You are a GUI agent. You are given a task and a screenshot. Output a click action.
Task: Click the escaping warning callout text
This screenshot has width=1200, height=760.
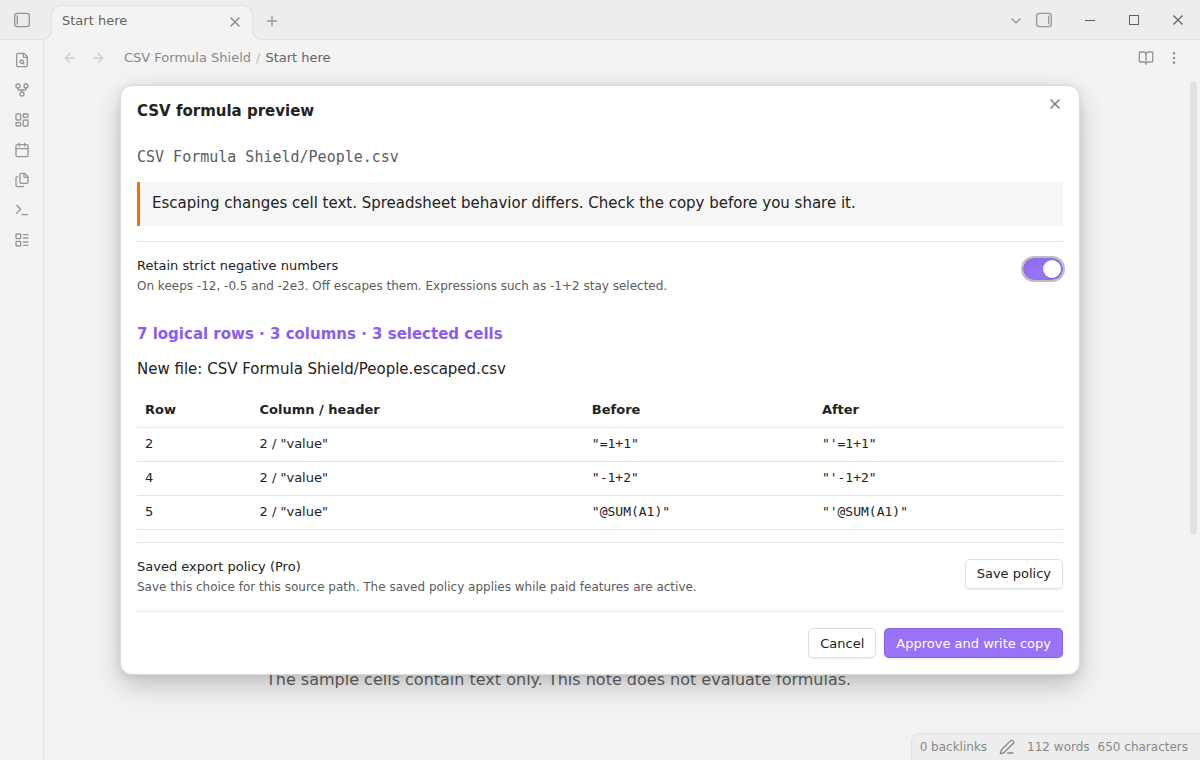click(504, 203)
